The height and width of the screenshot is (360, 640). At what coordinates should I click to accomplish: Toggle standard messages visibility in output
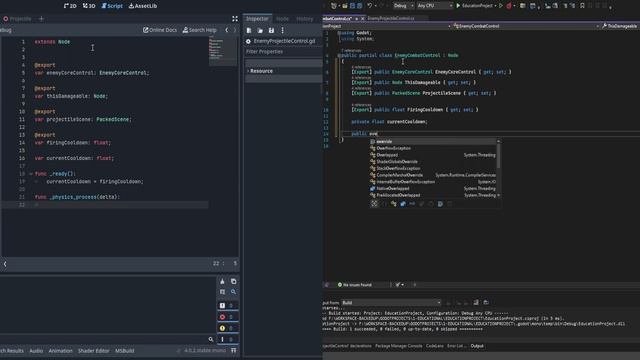pos(227,306)
